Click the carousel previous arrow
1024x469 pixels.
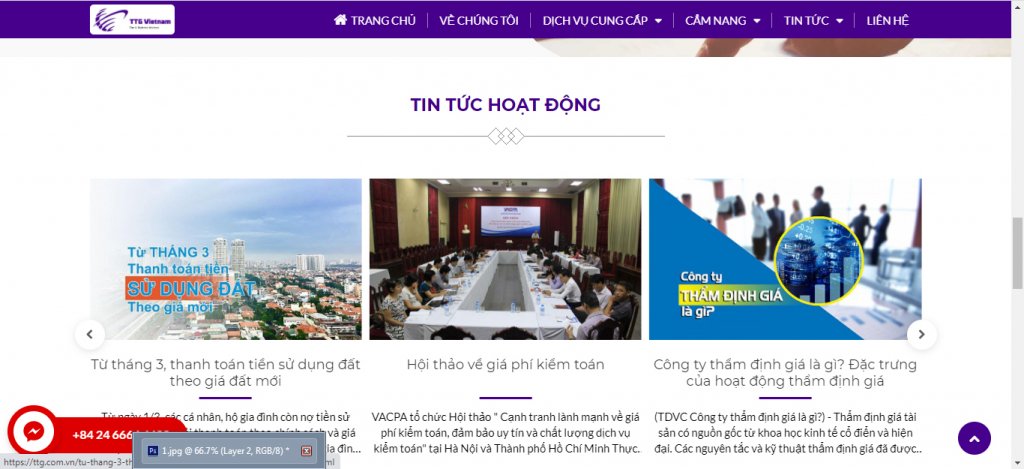(x=90, y=334)
